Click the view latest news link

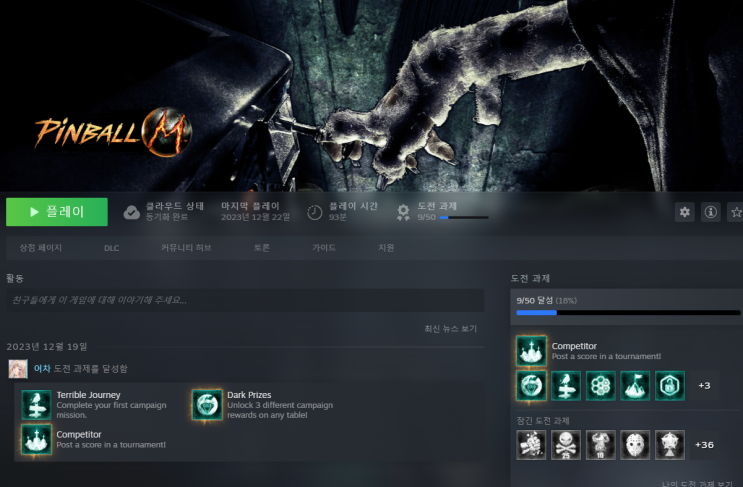(451, 328)
